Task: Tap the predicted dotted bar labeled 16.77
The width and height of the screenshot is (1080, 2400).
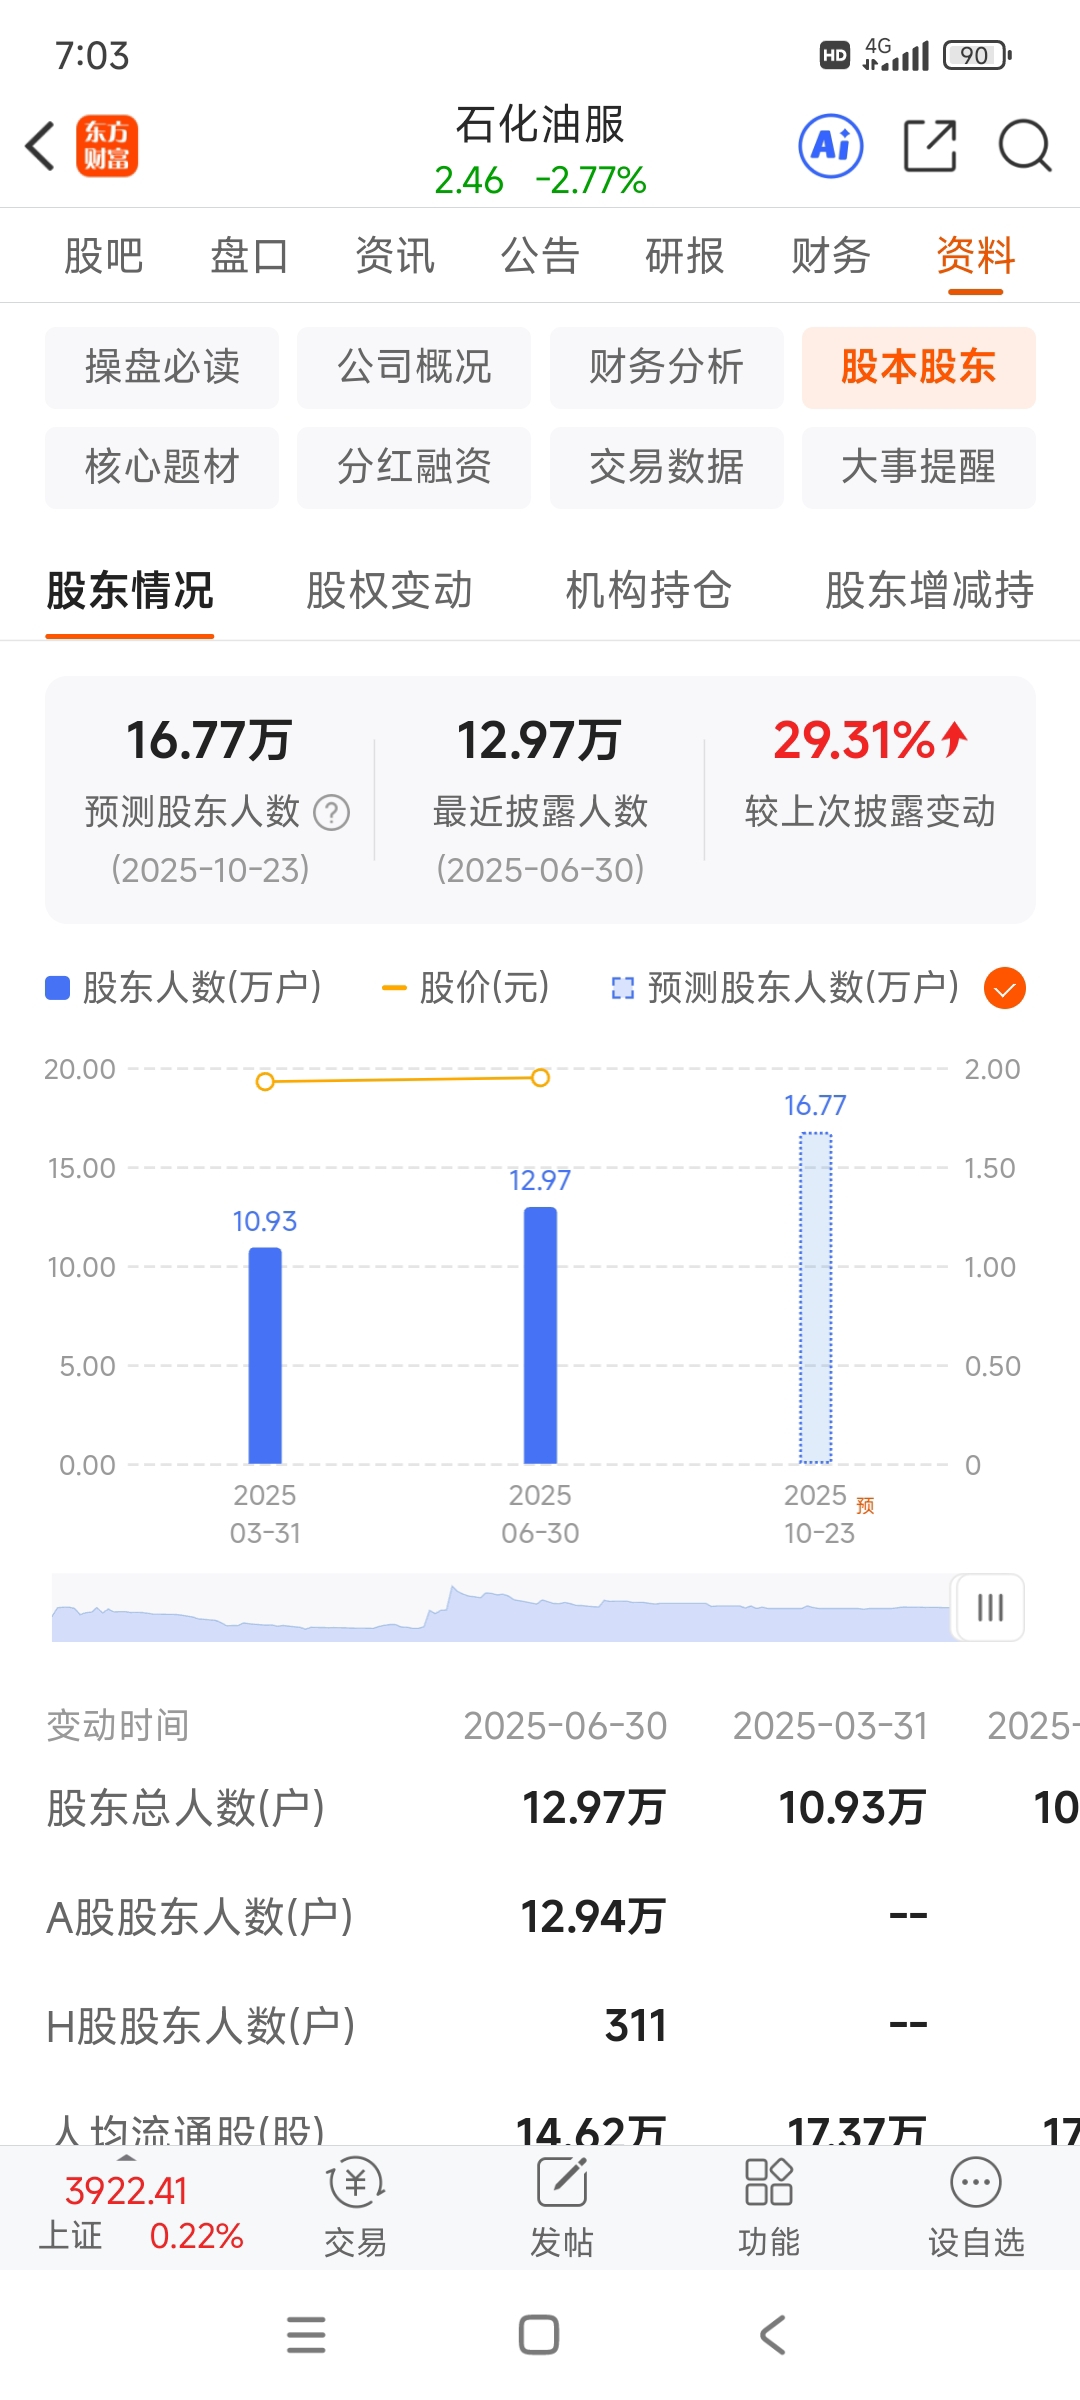Action: click(x=815, y=1298)
